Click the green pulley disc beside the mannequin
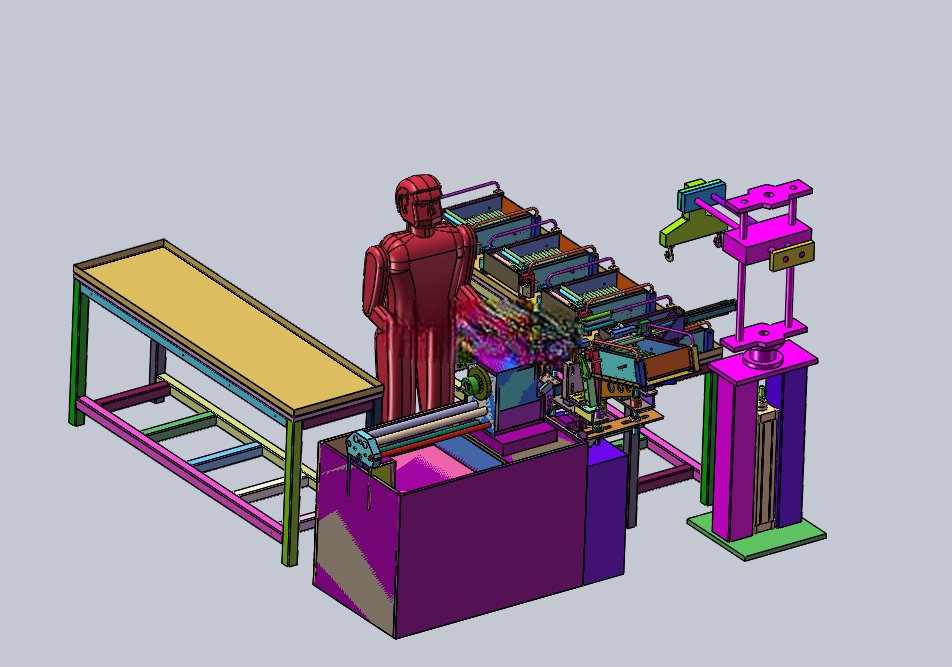 point(476,384)
